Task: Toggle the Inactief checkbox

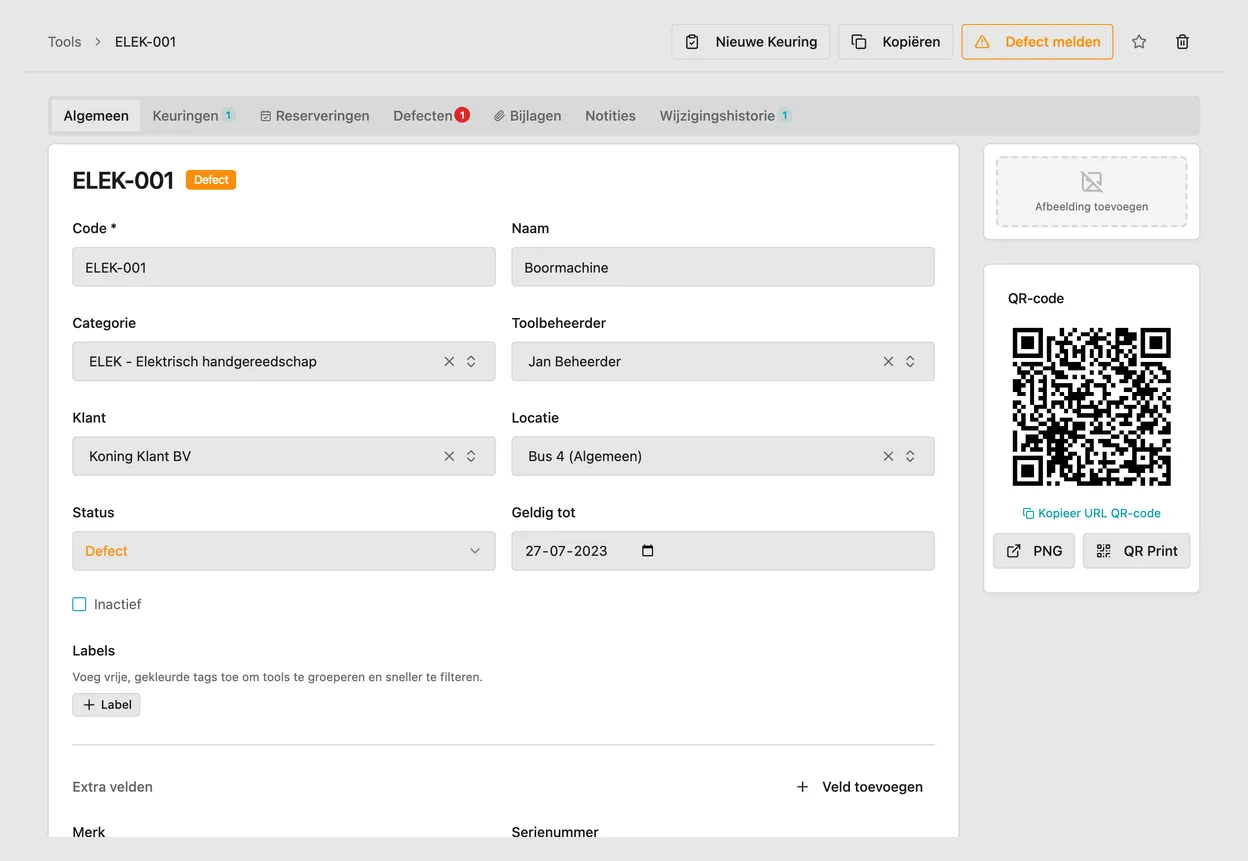Action: coord(80,604)
